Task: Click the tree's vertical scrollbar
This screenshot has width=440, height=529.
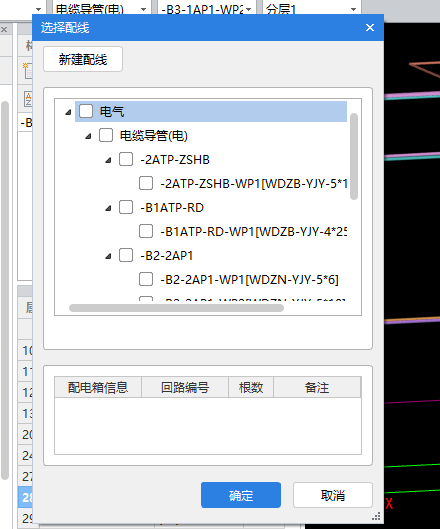Action: pos(354,157)
